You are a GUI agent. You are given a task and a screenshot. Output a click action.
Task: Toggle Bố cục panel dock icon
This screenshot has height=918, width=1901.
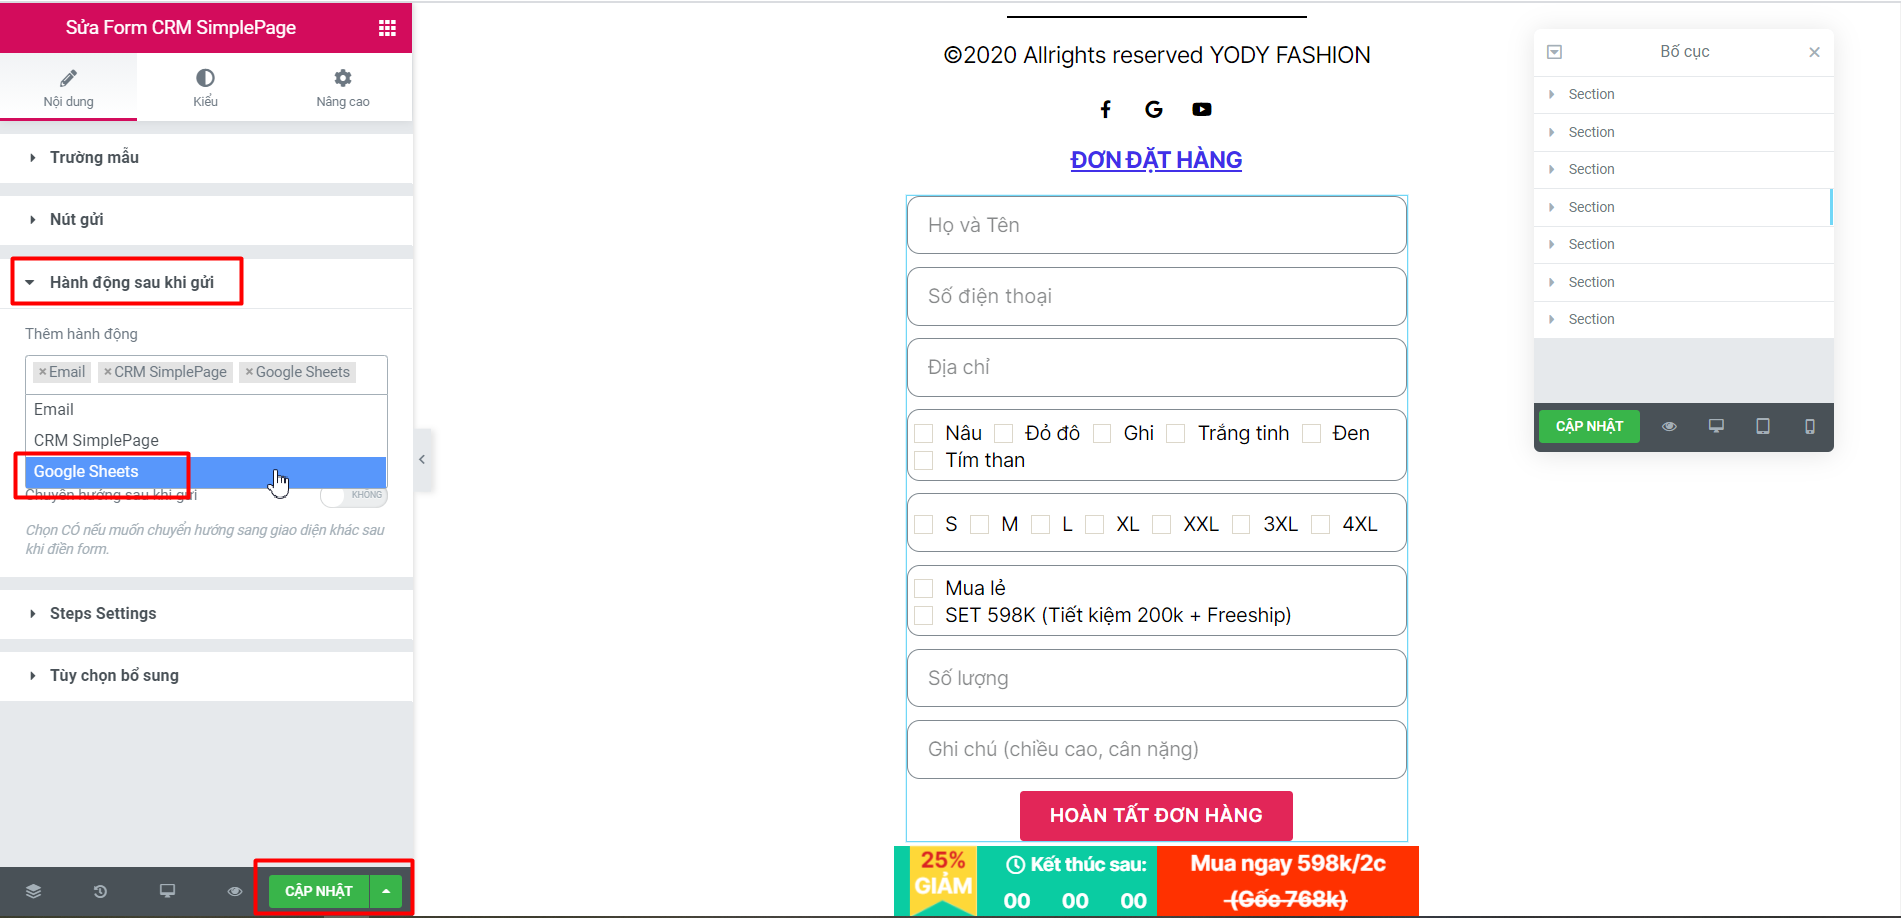[1554, 52]
